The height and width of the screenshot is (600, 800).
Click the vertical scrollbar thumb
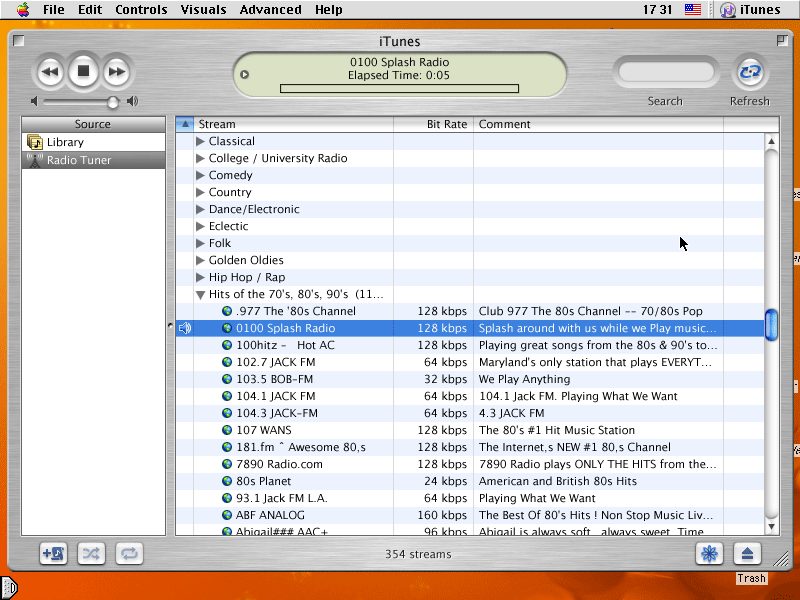pyautogui.click(x=771, y=324)
